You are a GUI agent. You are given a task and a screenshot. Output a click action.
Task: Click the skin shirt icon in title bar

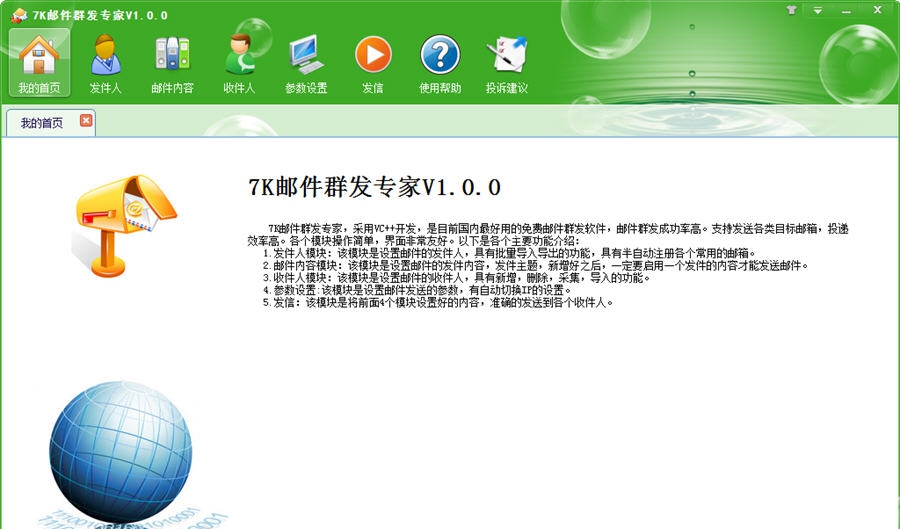[792, 10]
